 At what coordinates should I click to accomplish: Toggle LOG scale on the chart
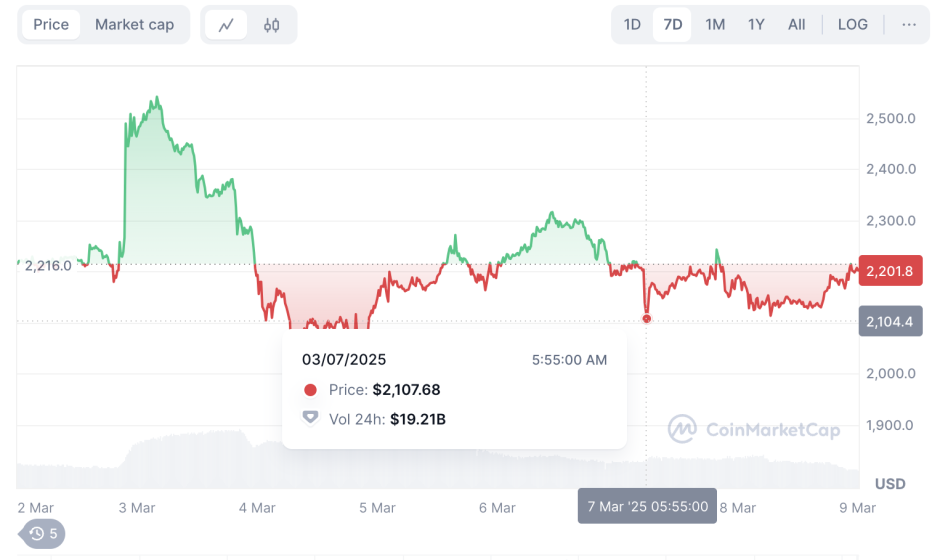pyautogui.click(x=852, y=24)
